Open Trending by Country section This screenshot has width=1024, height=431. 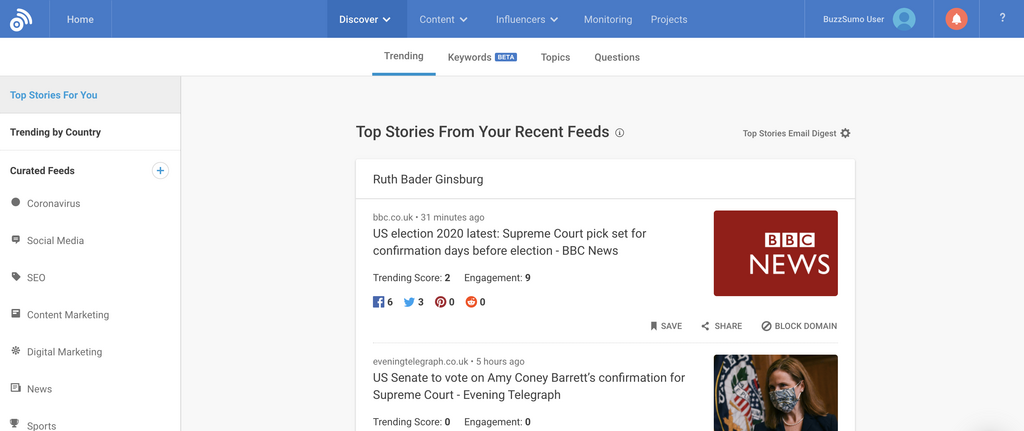55,132
